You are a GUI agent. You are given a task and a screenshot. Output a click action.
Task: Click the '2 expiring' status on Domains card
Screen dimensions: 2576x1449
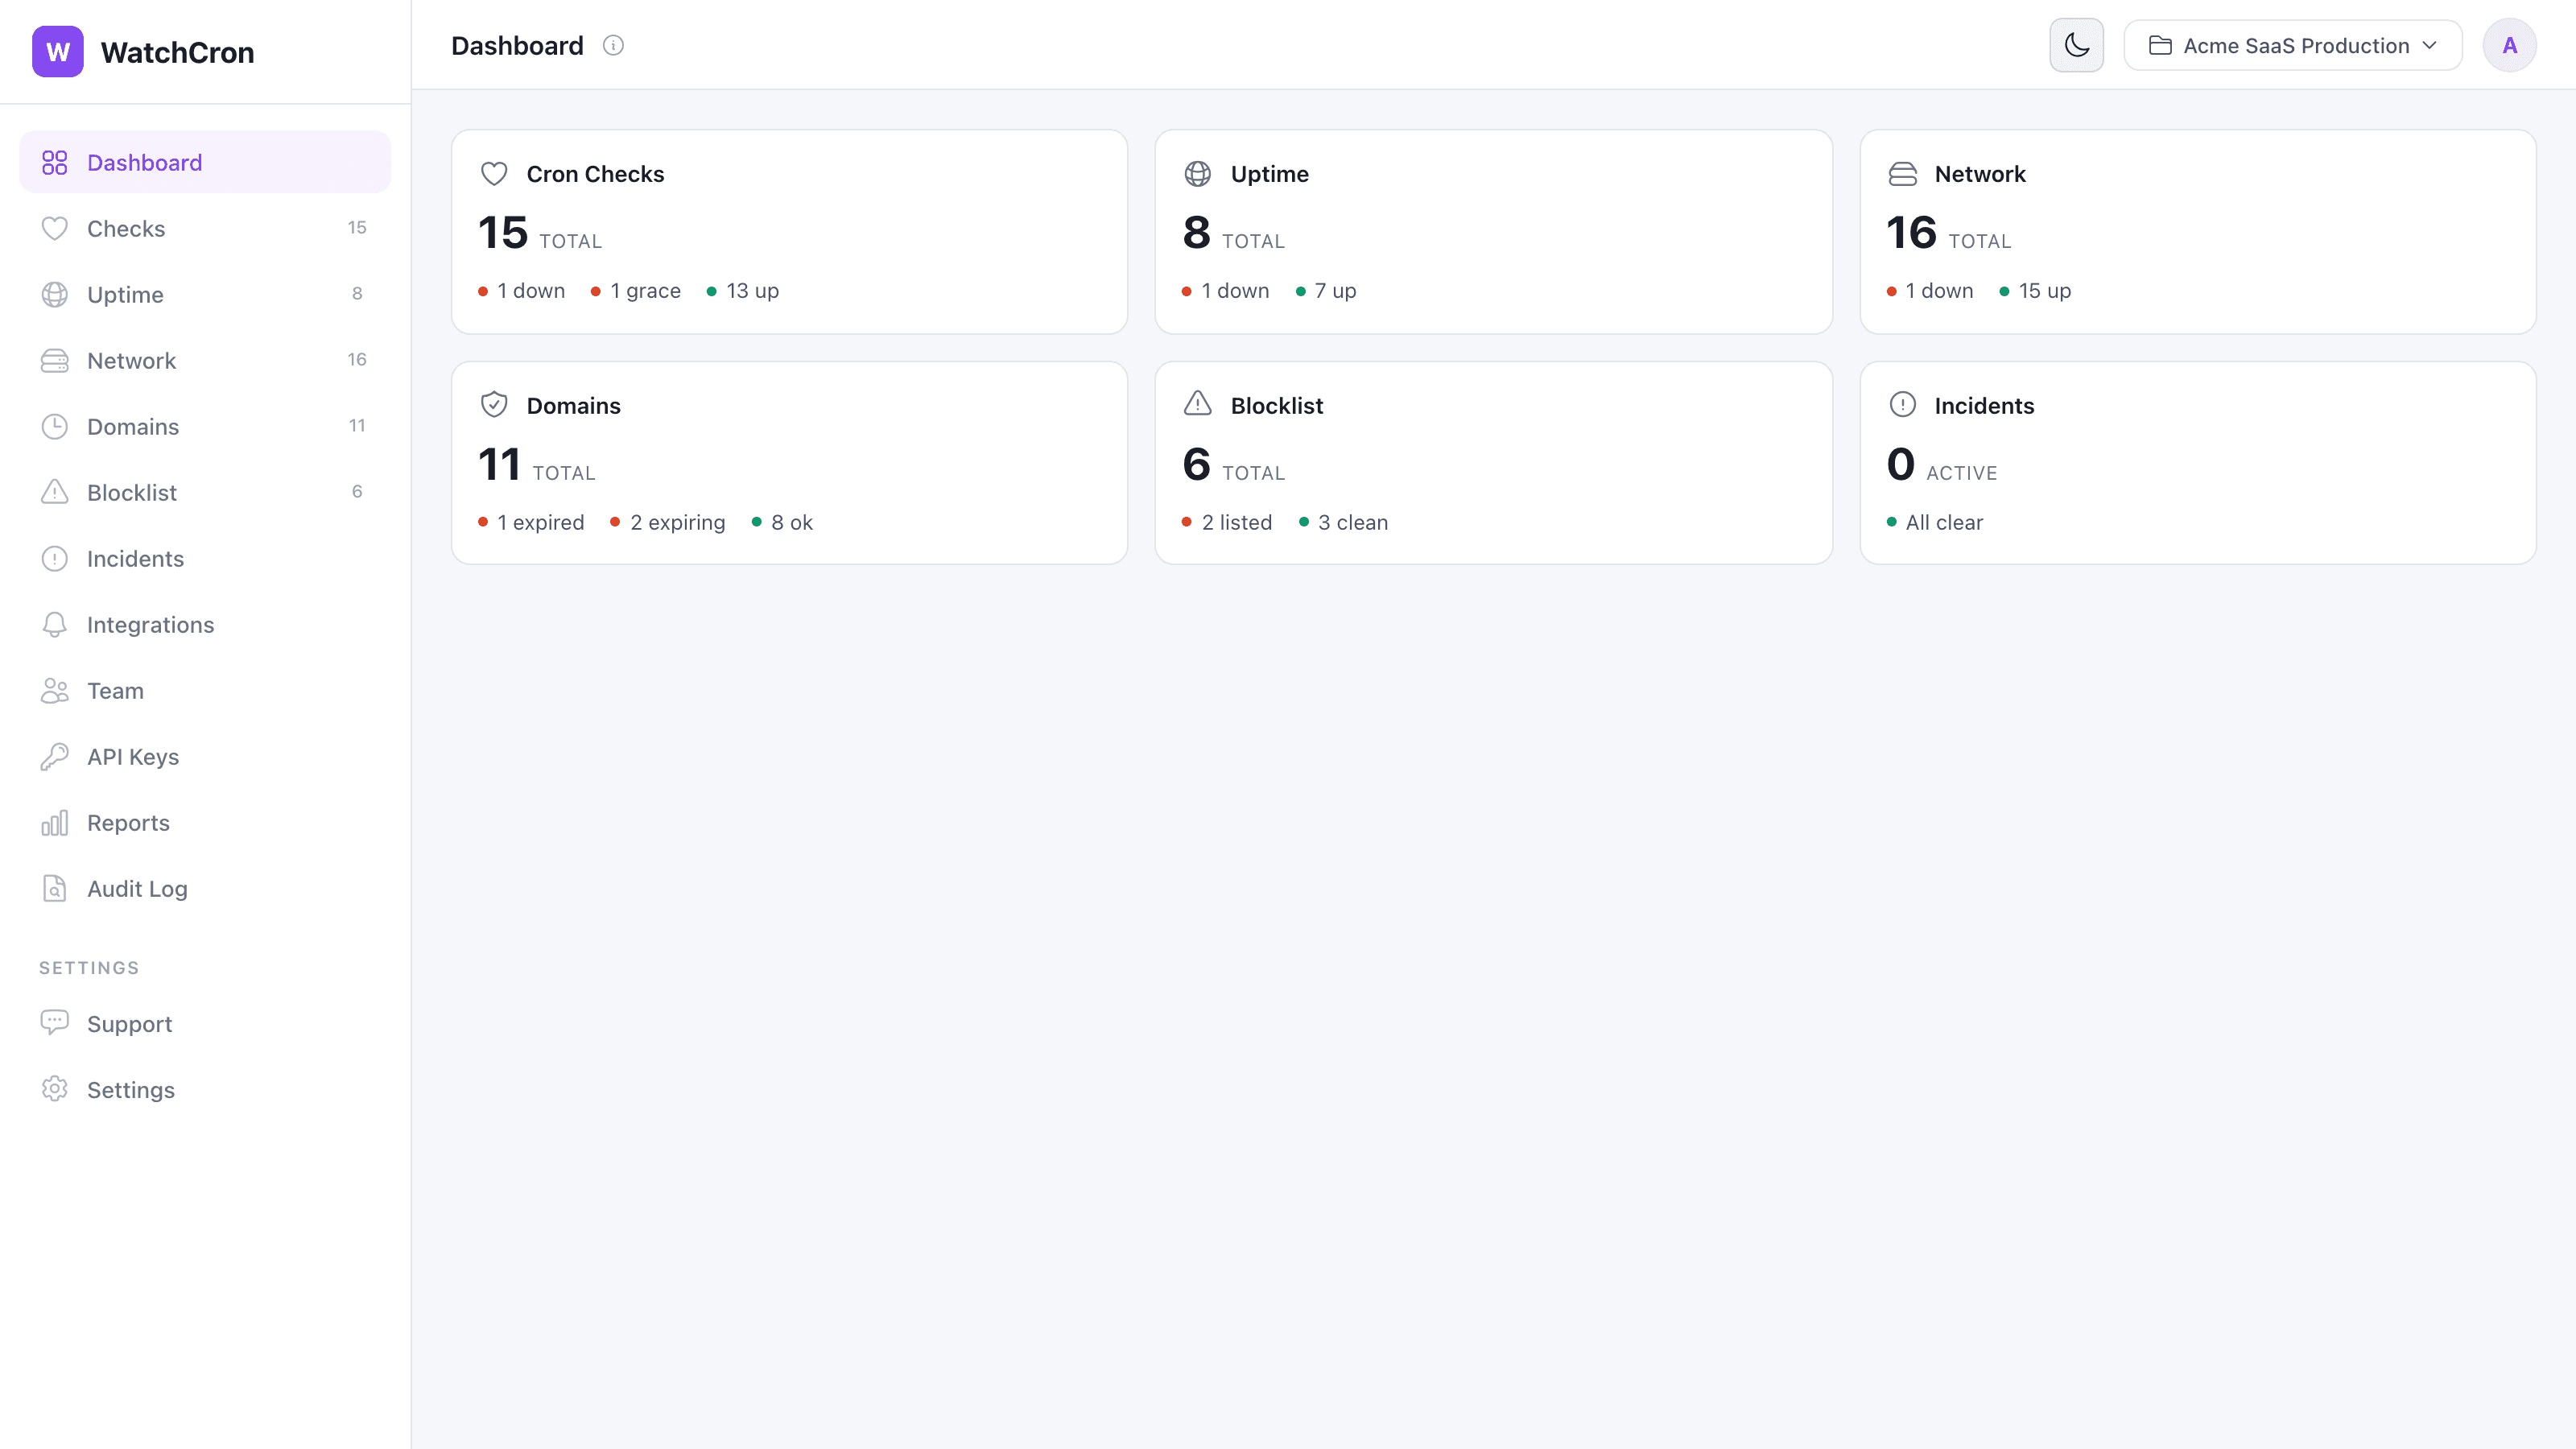click(x=667, y=522)
